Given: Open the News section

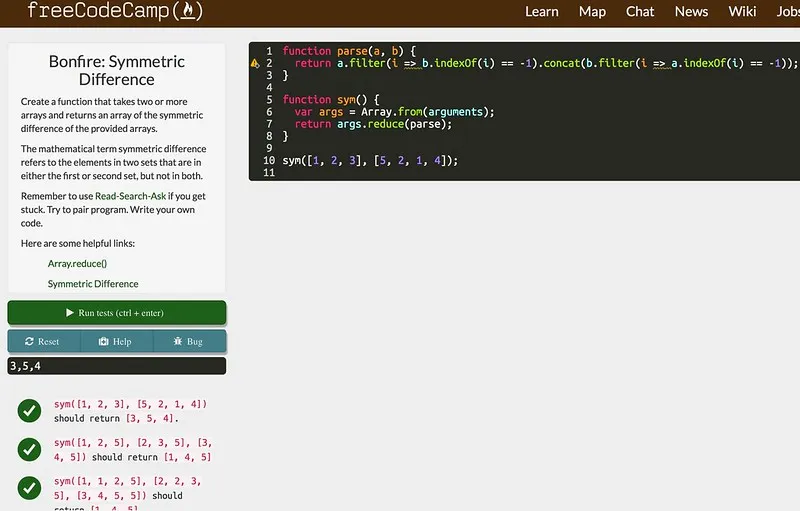Looking at the screenshot, I should pyautogui.click(x=691, y=12).
